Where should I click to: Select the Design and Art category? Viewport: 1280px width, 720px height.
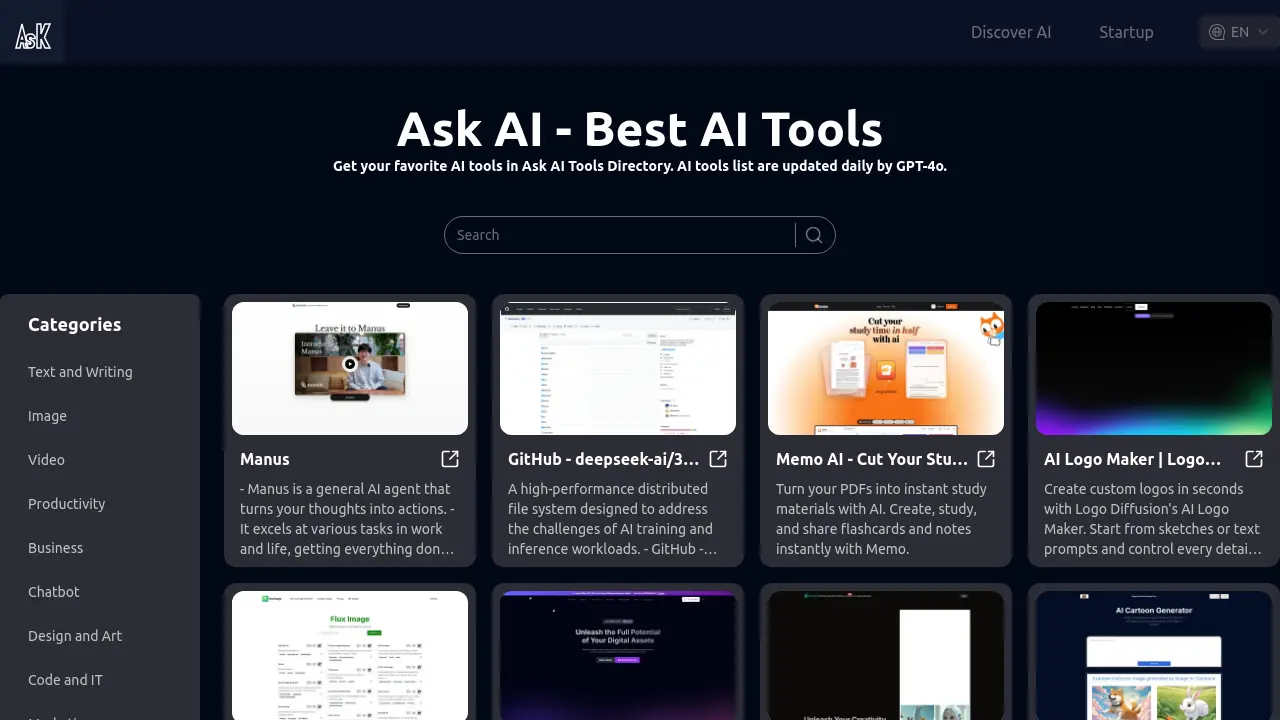[75, 636]
